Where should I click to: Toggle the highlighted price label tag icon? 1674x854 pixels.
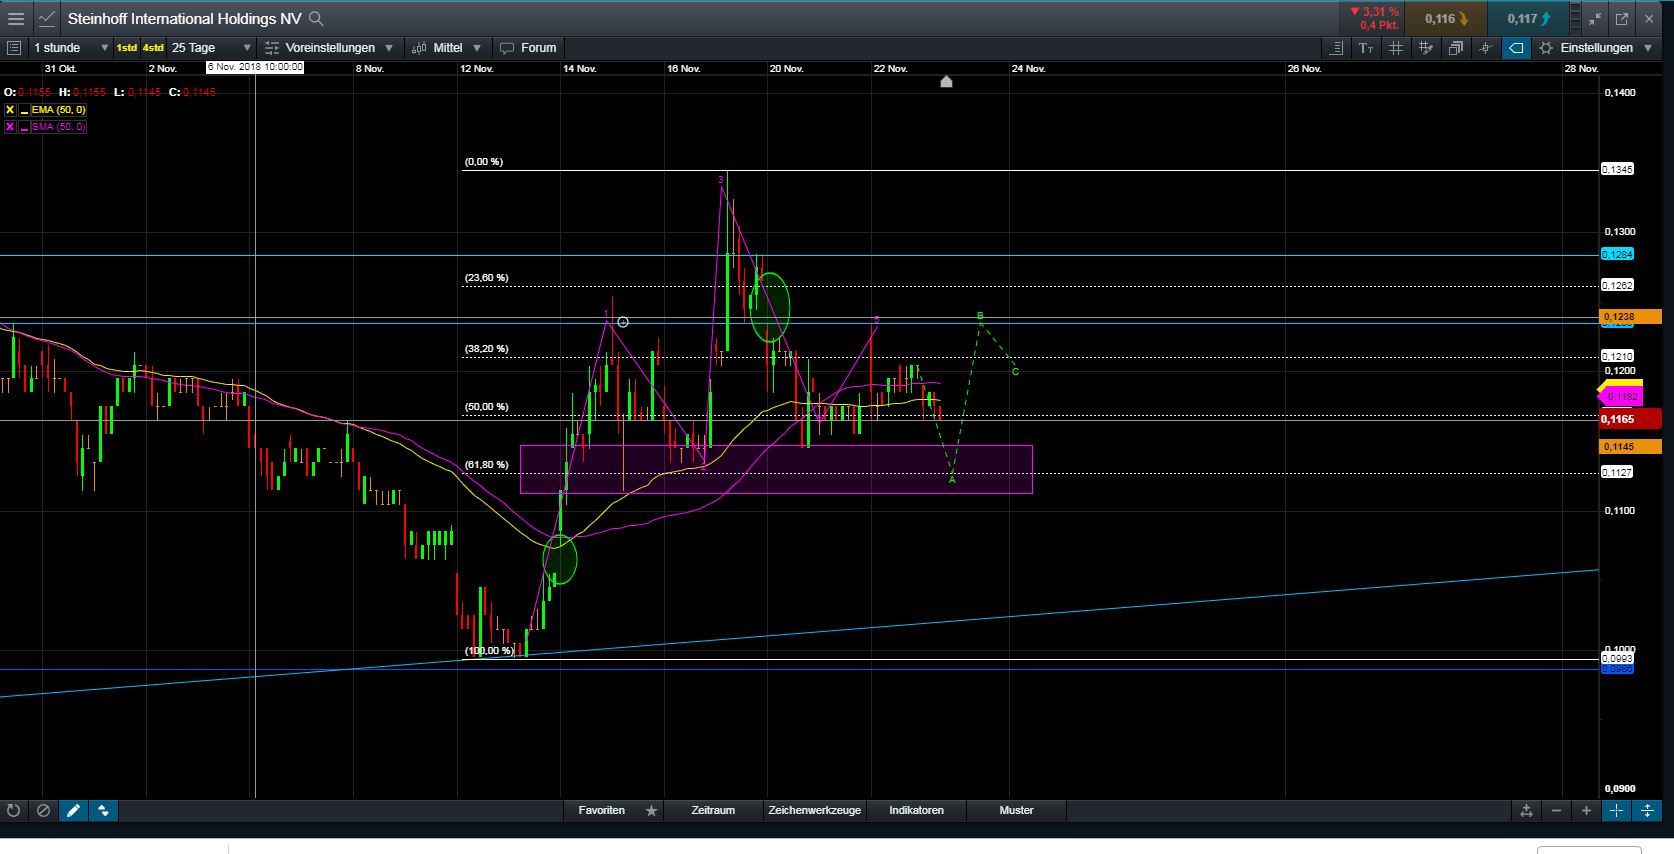[1516, 48]
